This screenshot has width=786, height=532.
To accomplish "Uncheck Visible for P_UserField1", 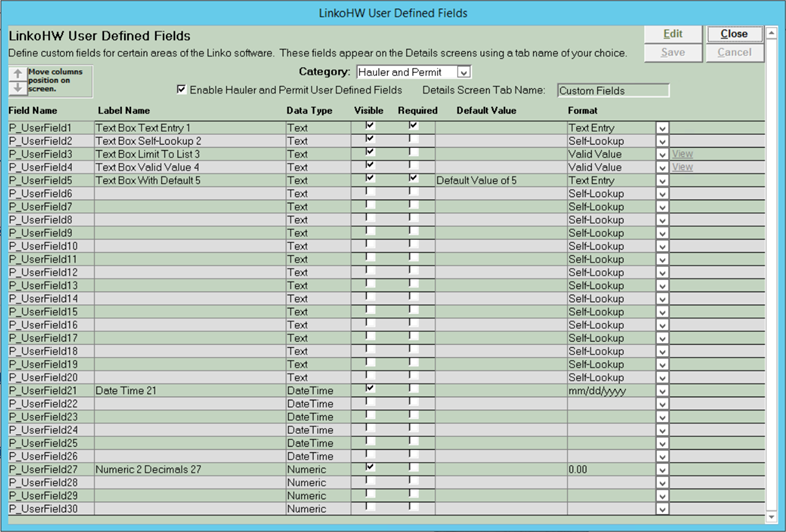I will pyautogui.click(x=370, y=125).
